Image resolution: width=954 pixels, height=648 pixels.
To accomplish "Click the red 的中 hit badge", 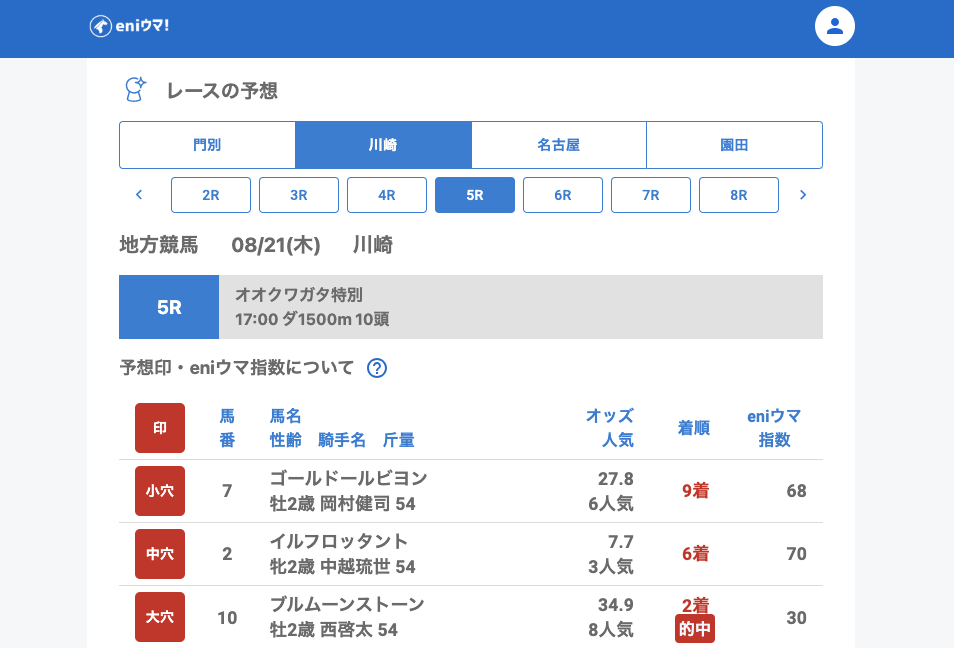I will tap(695, 629).
